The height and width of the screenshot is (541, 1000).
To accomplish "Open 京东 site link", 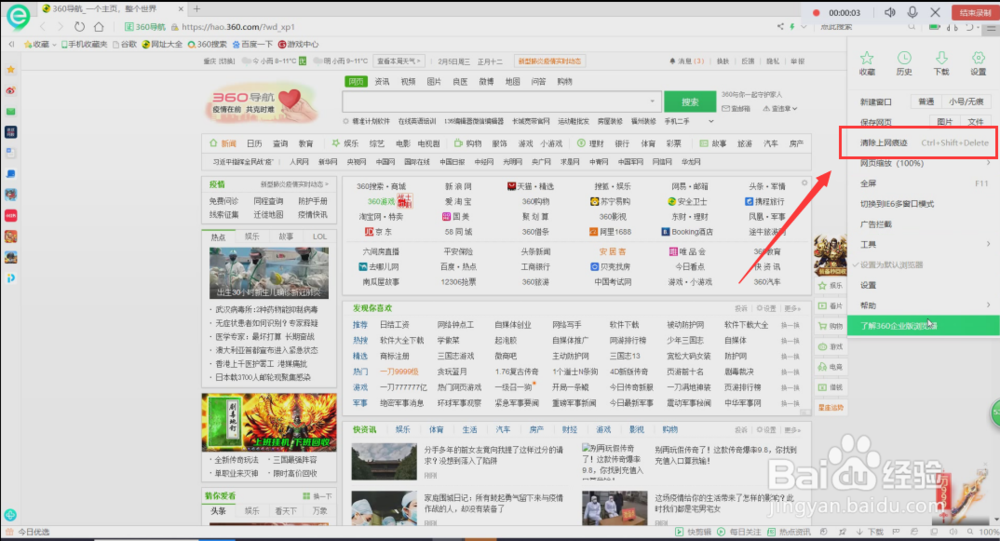I will click(x=379, y=232).
